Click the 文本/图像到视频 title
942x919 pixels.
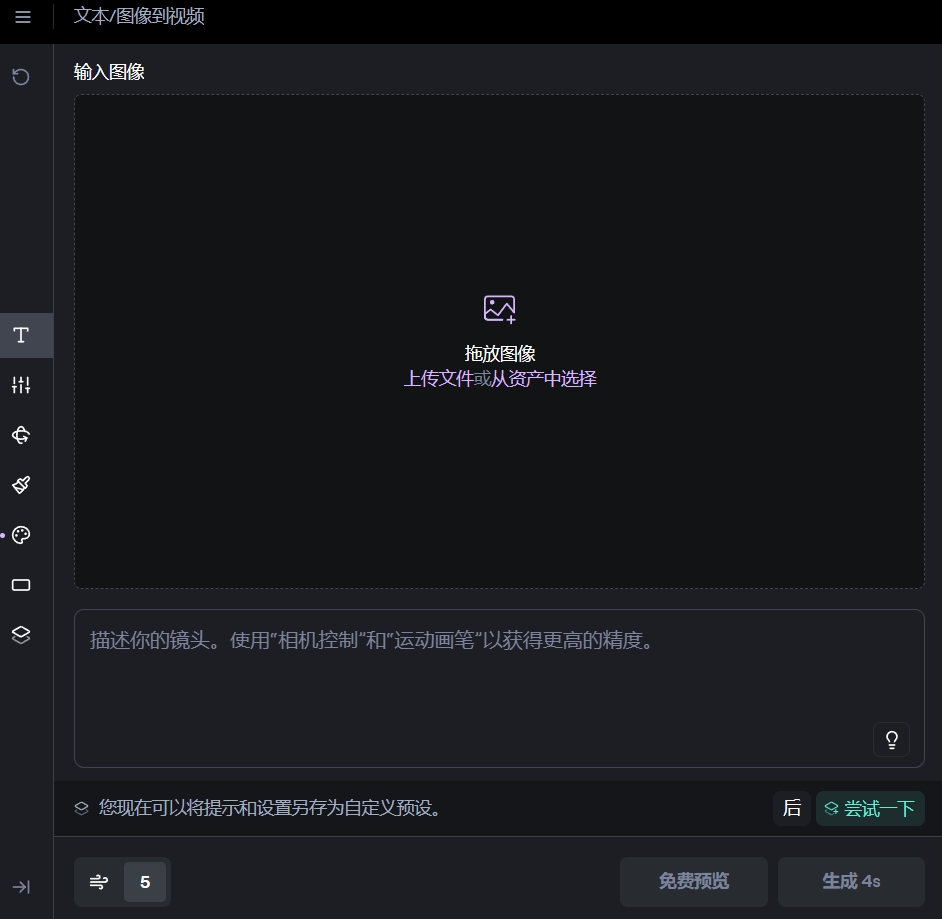(139, 16)
